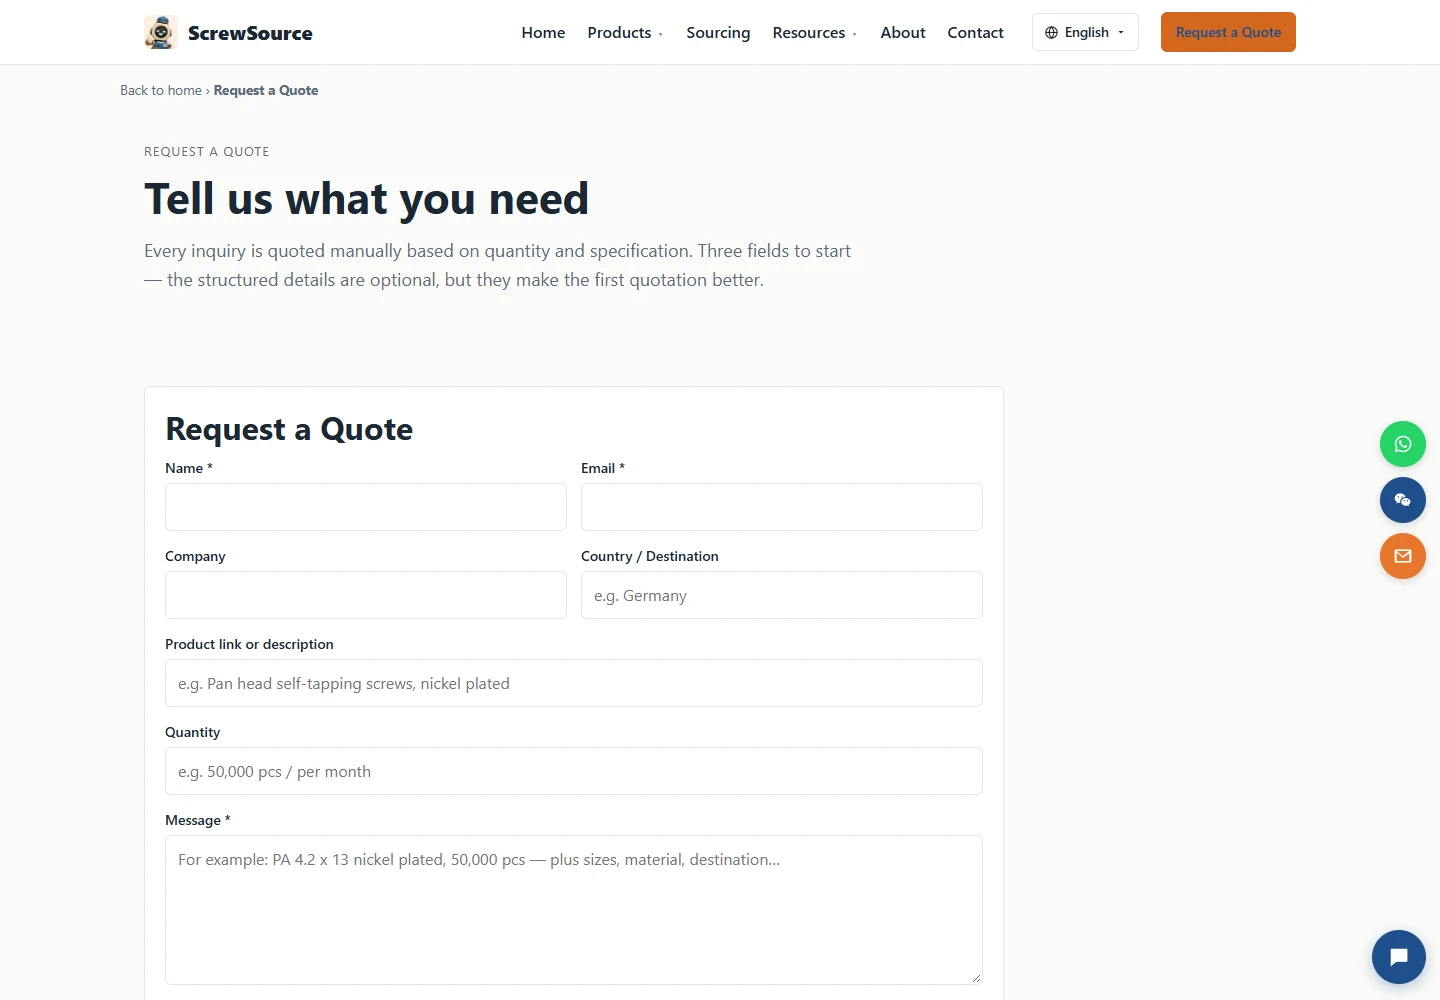Open the Sourcing page
This screenshot has height=1000, width=1440.
(x=718, y=33)
